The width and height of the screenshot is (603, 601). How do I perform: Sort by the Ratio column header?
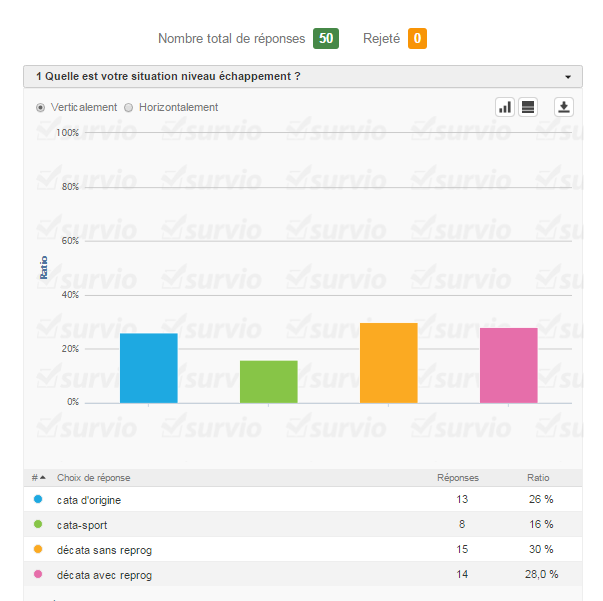tap(538, 478)
